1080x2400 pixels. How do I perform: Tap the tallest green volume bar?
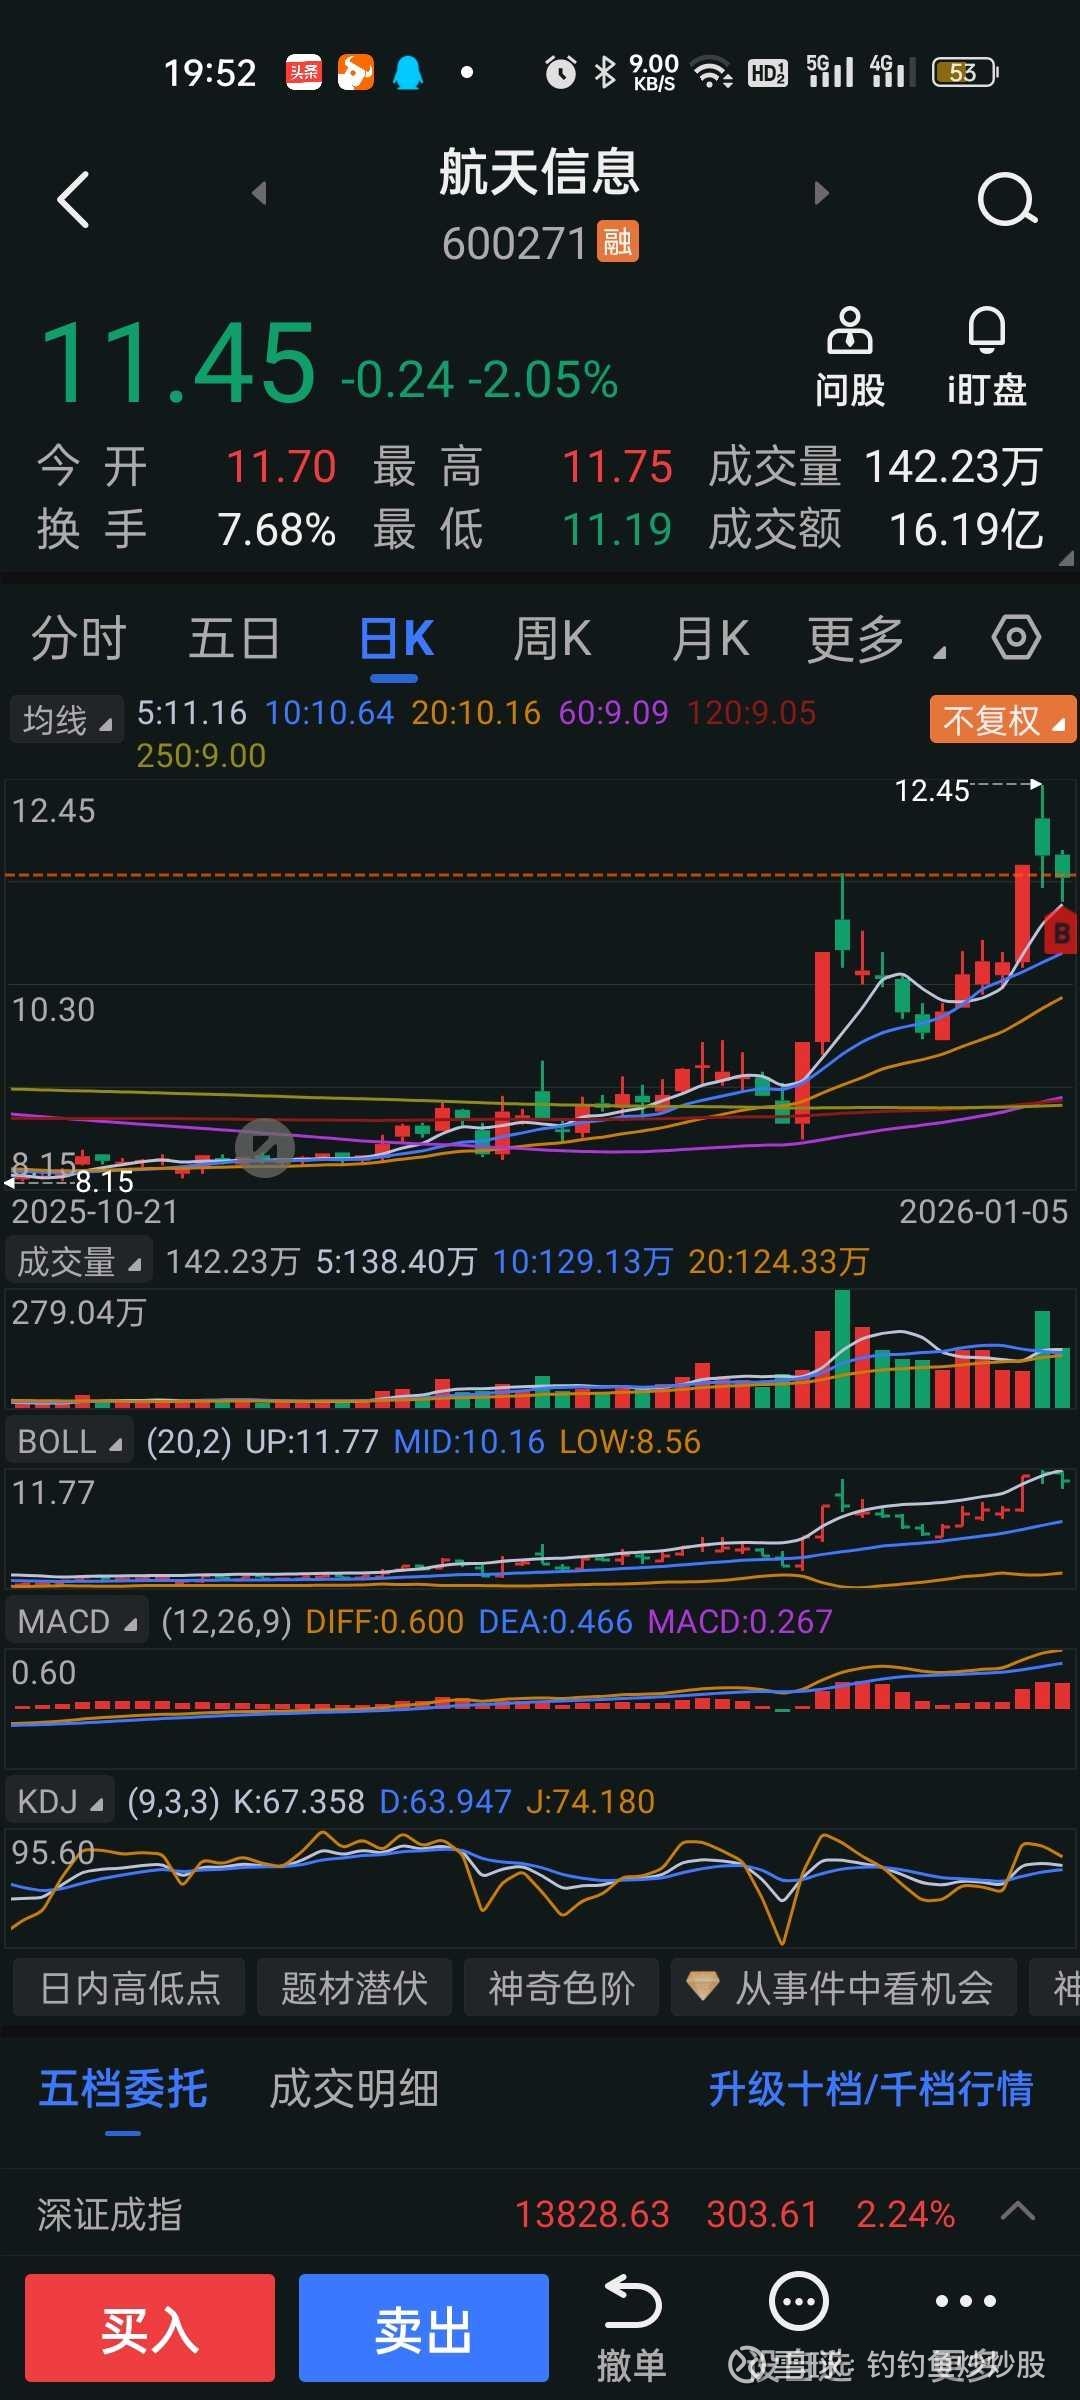[x=842, y=1349]
